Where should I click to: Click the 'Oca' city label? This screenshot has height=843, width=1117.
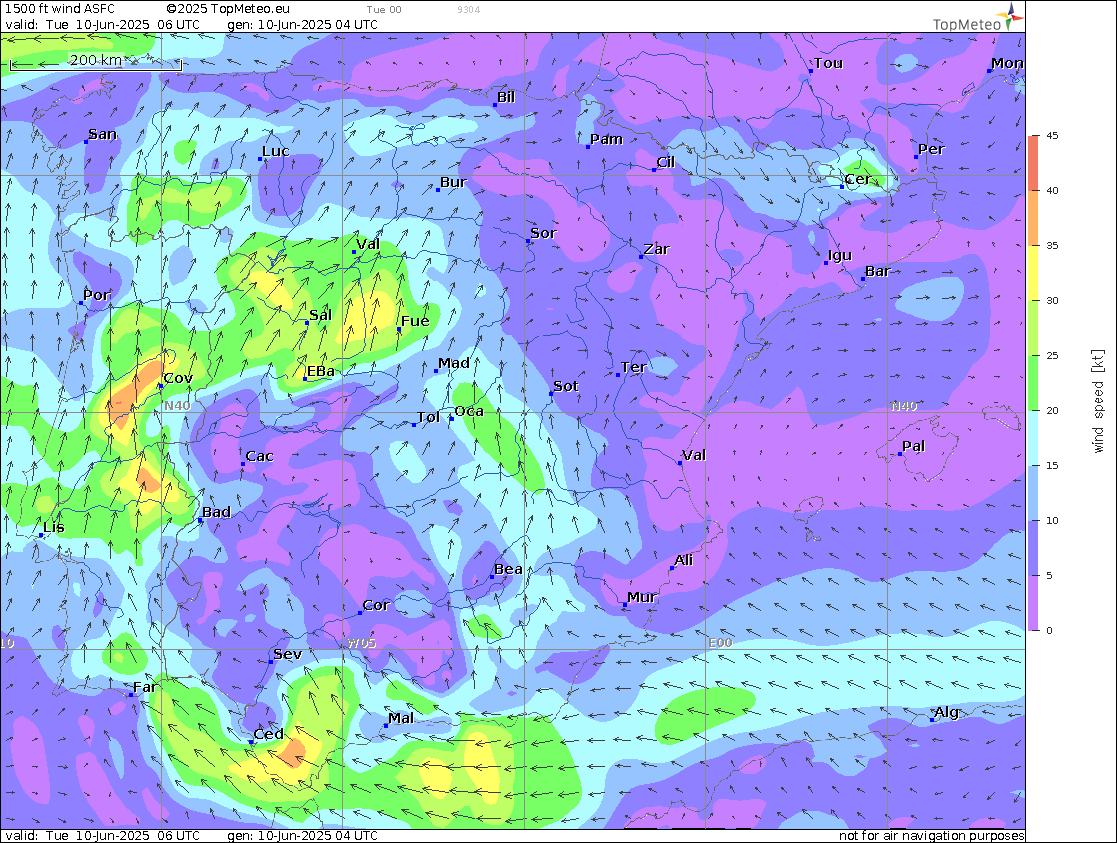(x=469, y=412)
